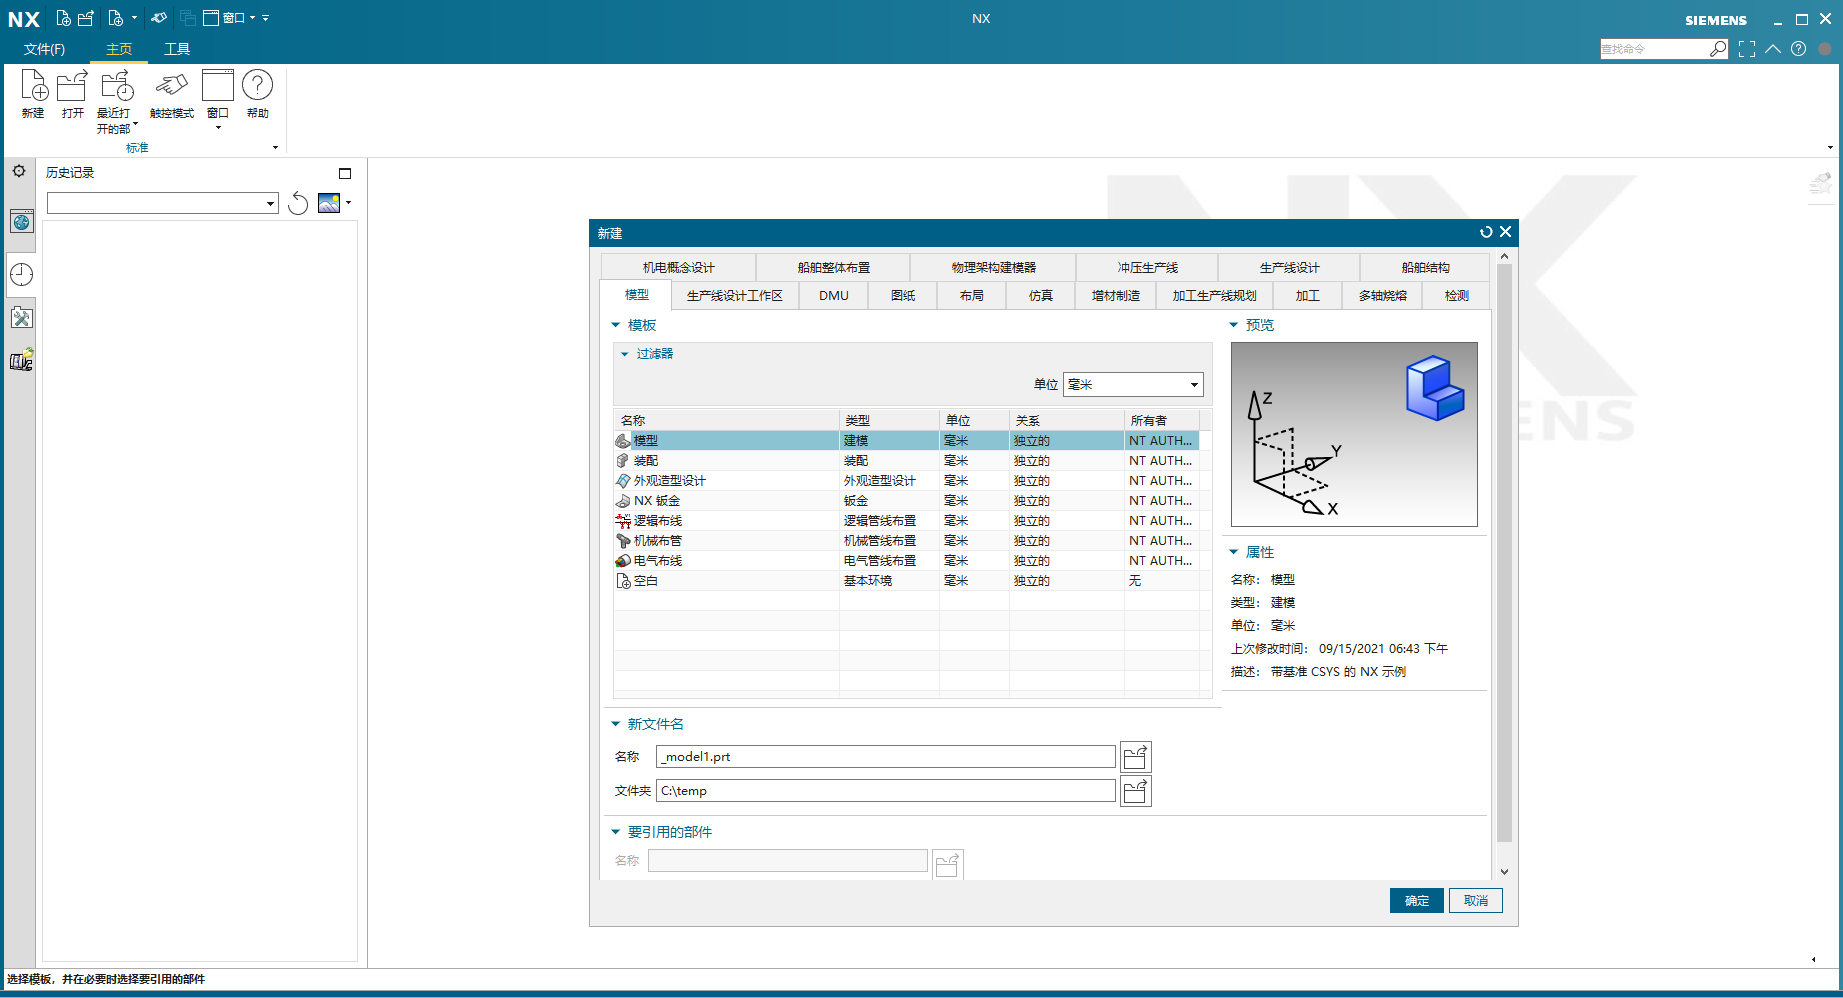The height and width of the screenshot is (998, 1843).
Task: Switch to the 主页 ribbon tab
Action: pos(119,49)
